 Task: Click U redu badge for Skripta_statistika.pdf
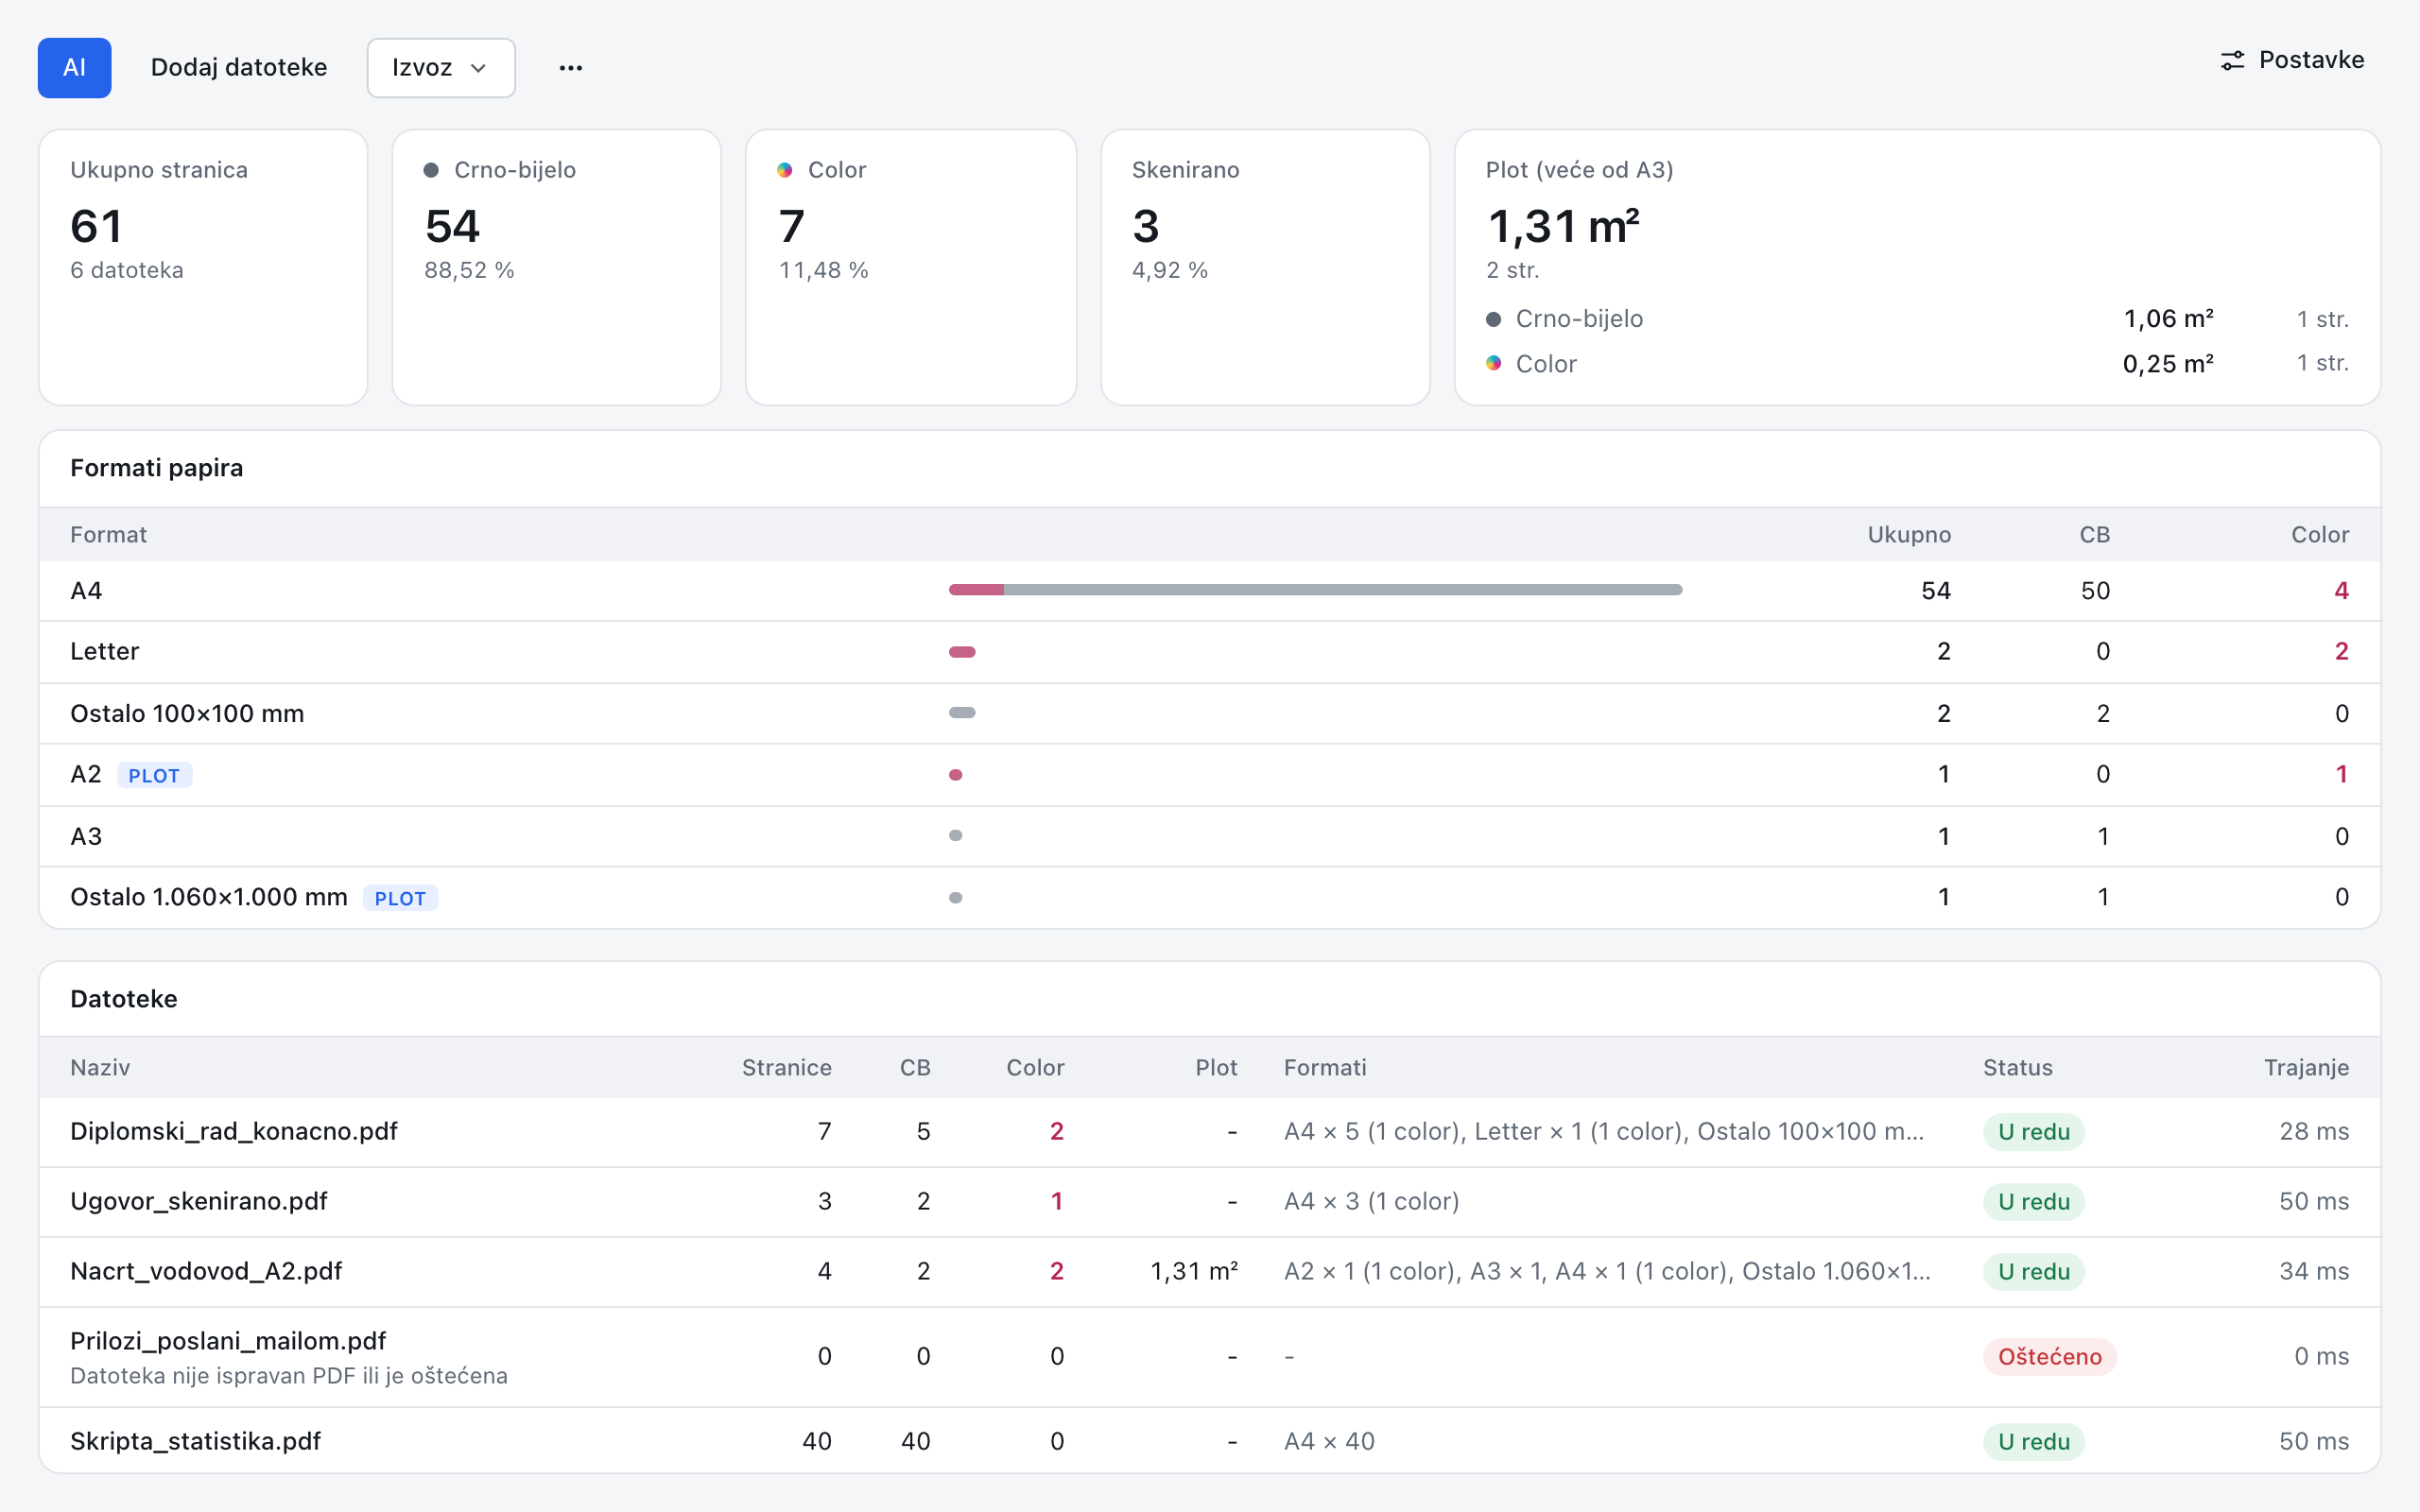(x=2034, y=1441)
